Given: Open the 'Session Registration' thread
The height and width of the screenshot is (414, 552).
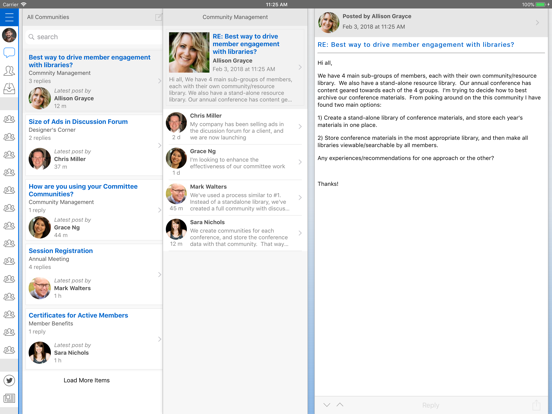Looking at the screenshot, I should click(94, 274).
